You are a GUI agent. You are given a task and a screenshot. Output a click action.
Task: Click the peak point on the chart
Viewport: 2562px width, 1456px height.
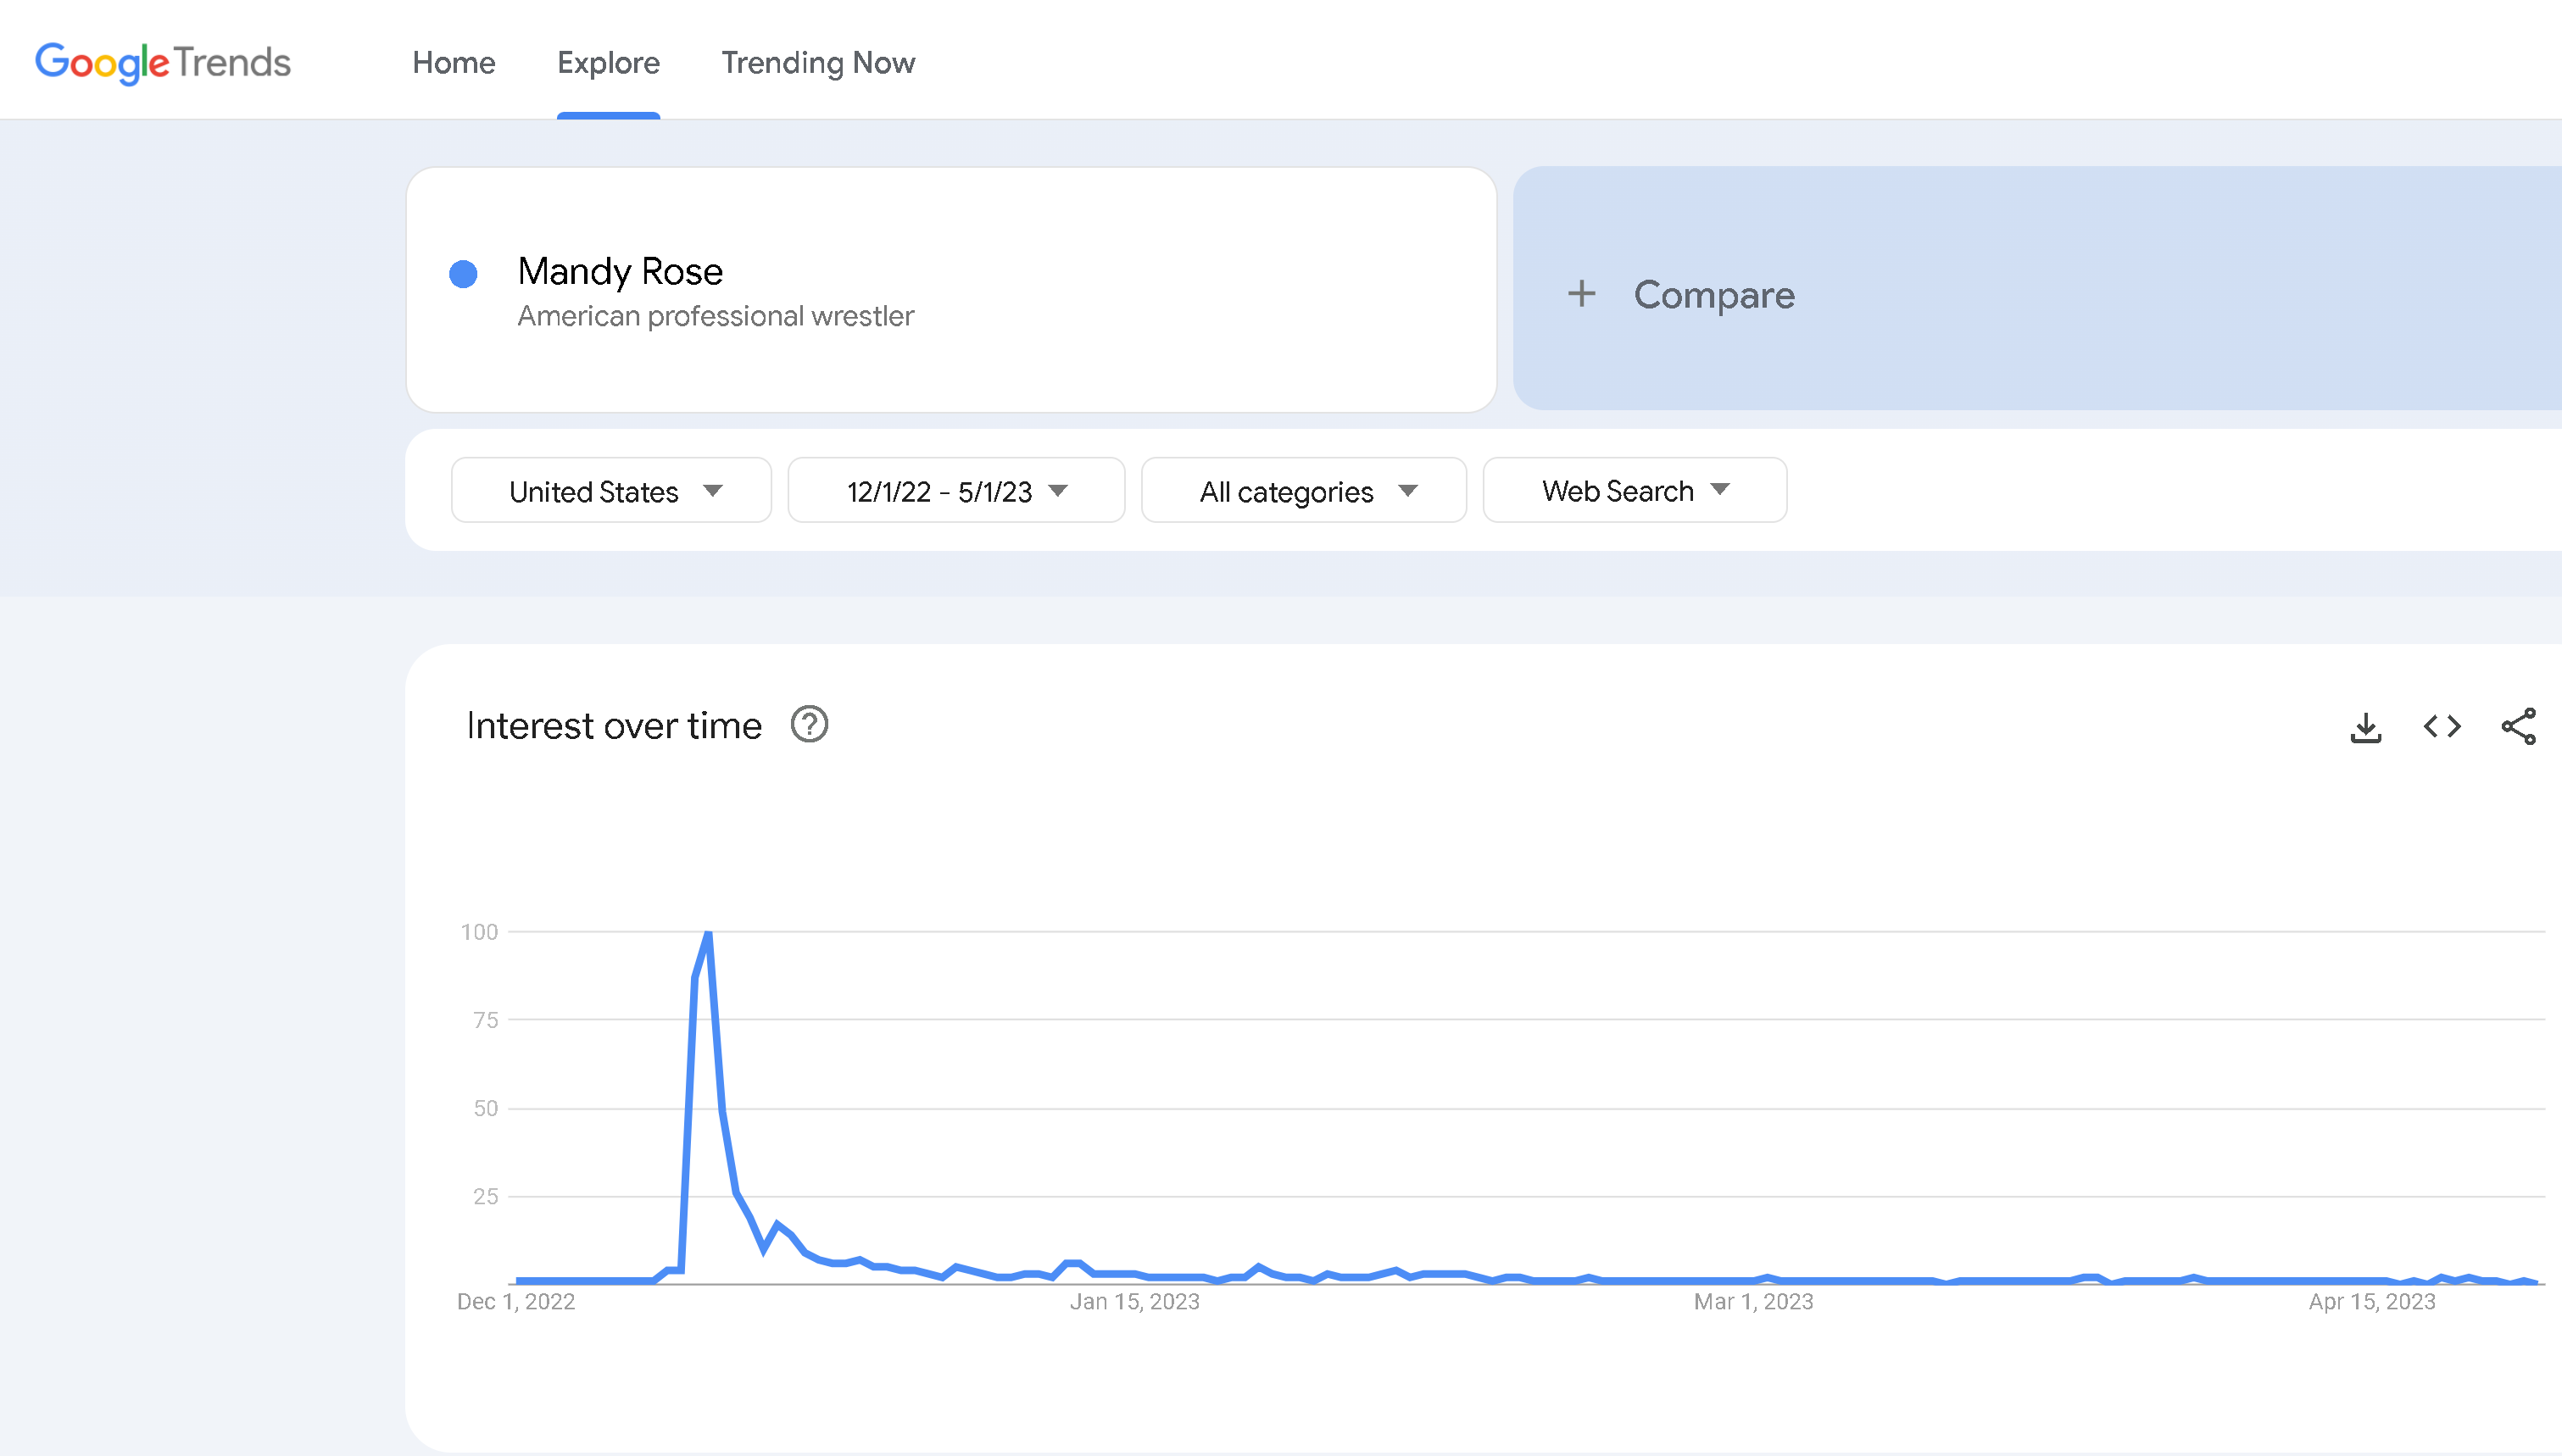coord(708,934)
